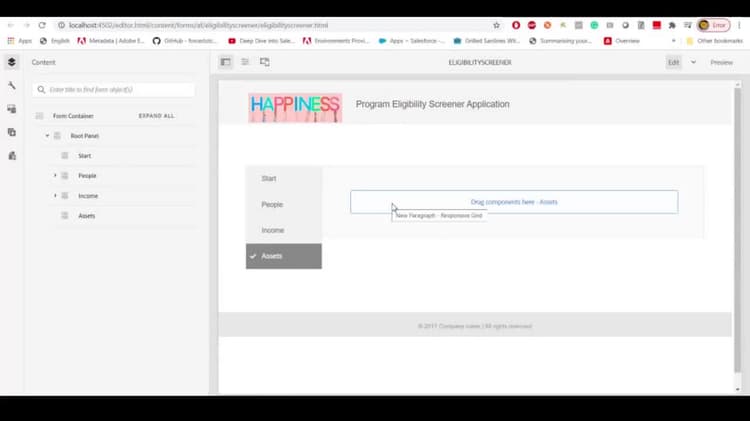Open the Apps bookmark shortcut

coord(19,41)
